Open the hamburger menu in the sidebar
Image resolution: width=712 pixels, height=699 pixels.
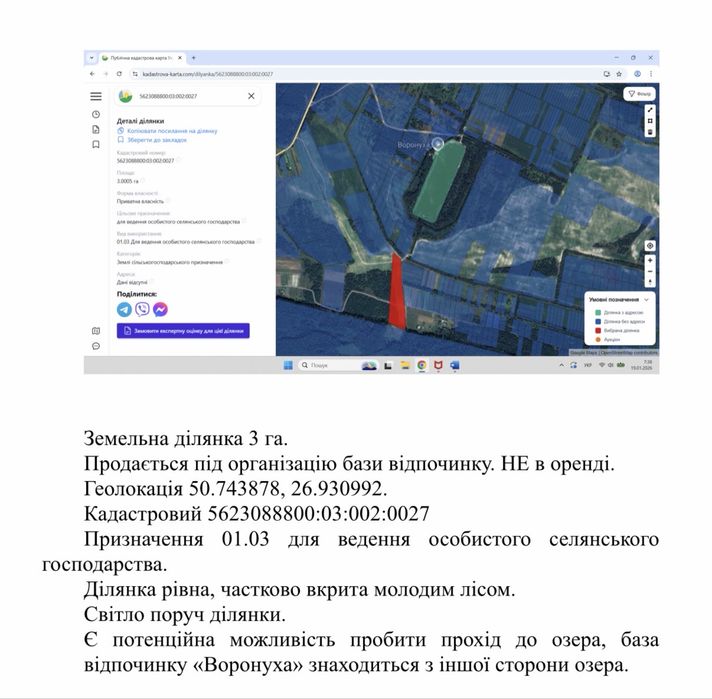(96, 96)
